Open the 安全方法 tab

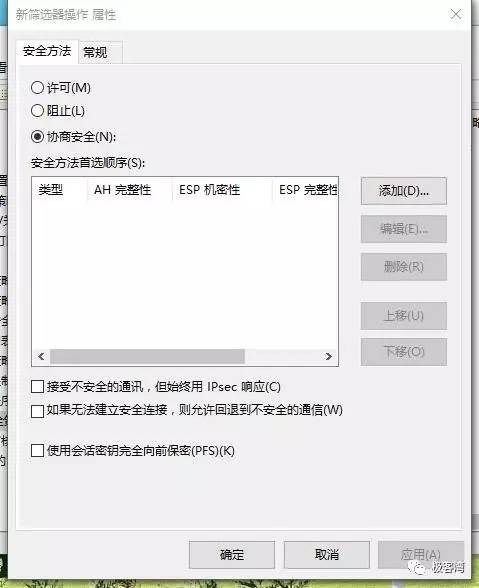[47, 51]
